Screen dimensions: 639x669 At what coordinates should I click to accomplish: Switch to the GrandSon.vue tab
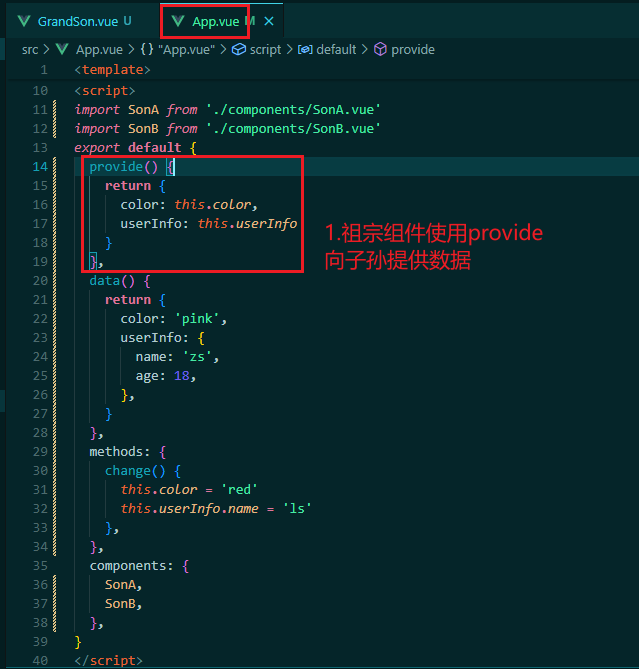[x=78, y=21]
